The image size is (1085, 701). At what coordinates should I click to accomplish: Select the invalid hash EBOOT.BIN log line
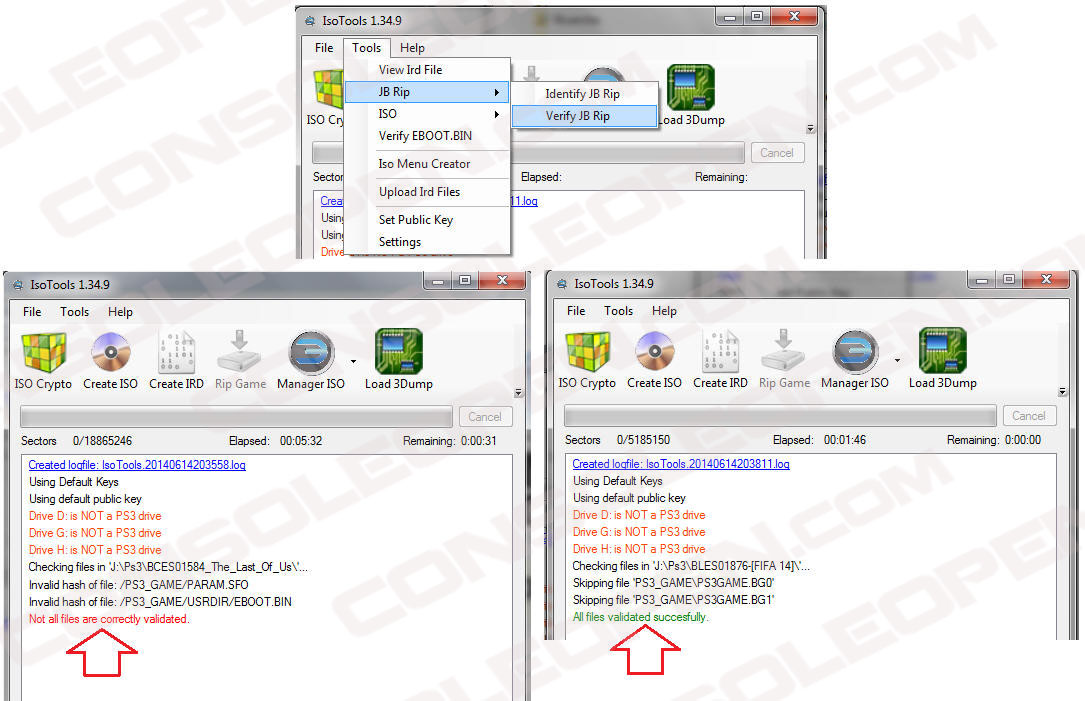click(160, 602)
